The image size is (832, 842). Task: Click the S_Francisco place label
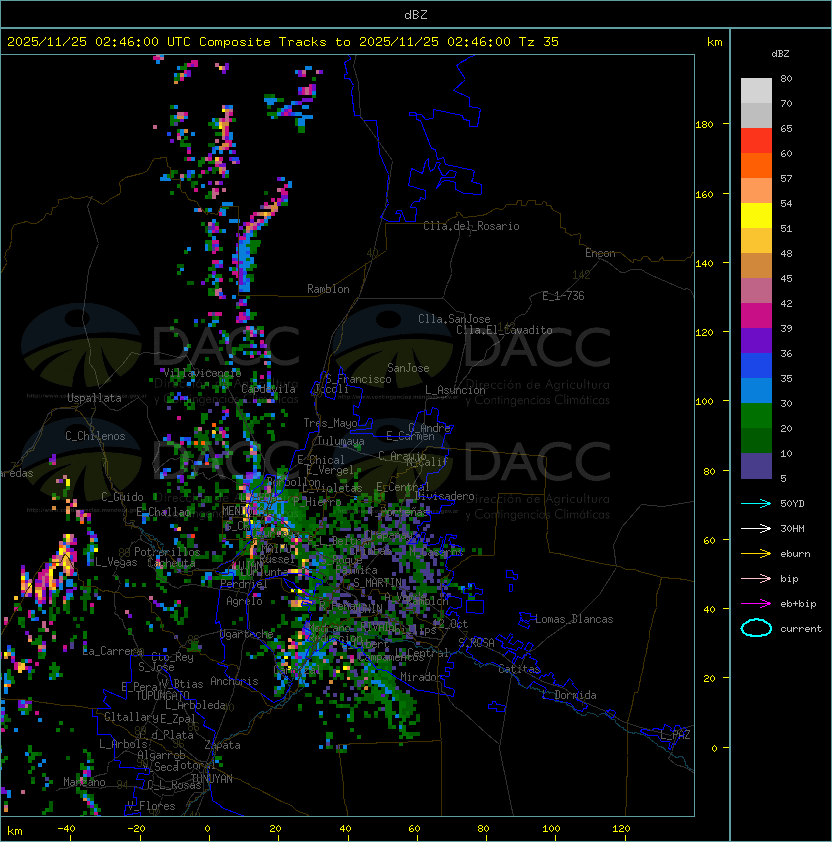pos(358,379)
